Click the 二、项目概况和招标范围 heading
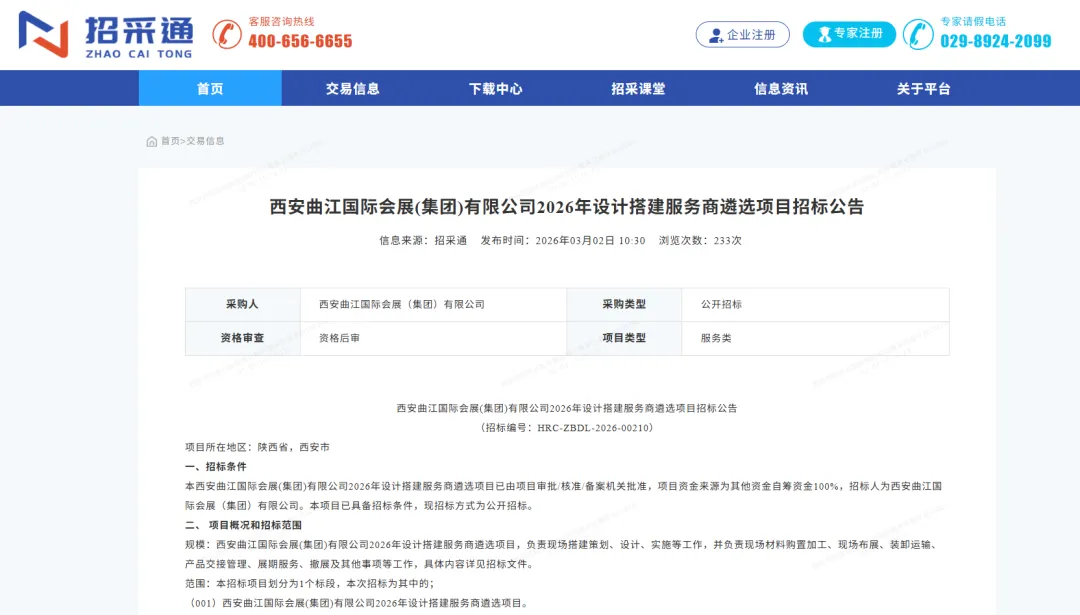Image resolution: width=1080 pixels, height=615 pixels. coord(243,525)
